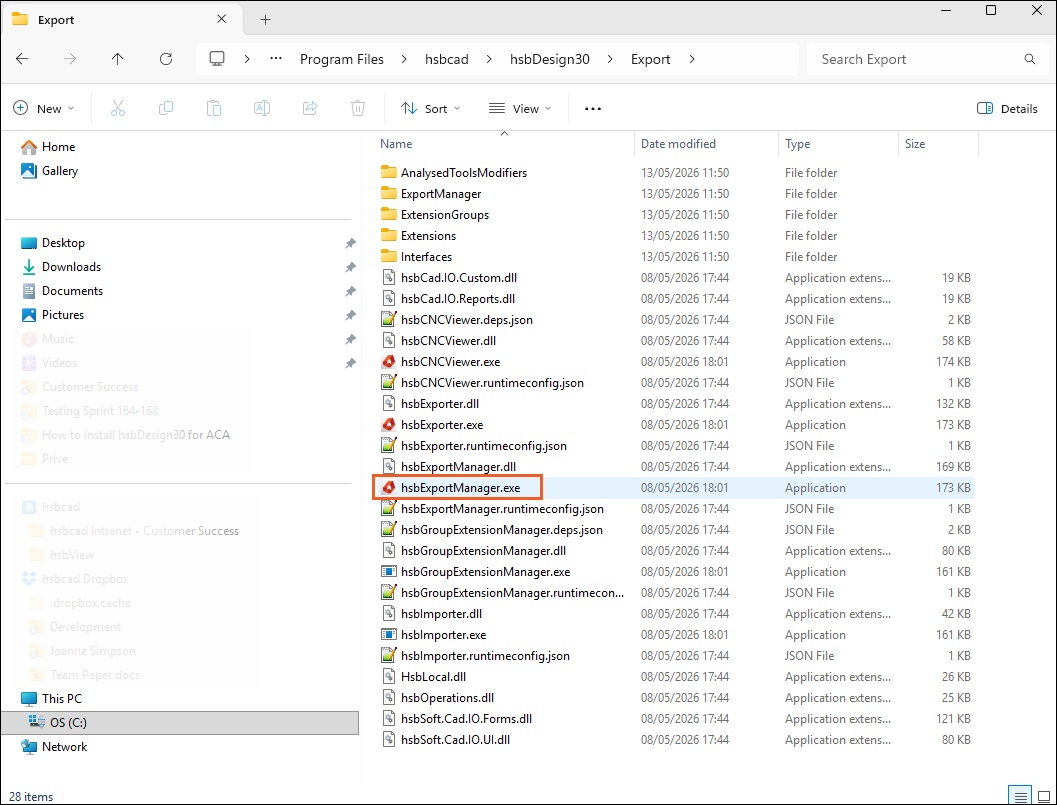Refresh the Export folder view
1057x805 pixels.
tap(166, 59)
